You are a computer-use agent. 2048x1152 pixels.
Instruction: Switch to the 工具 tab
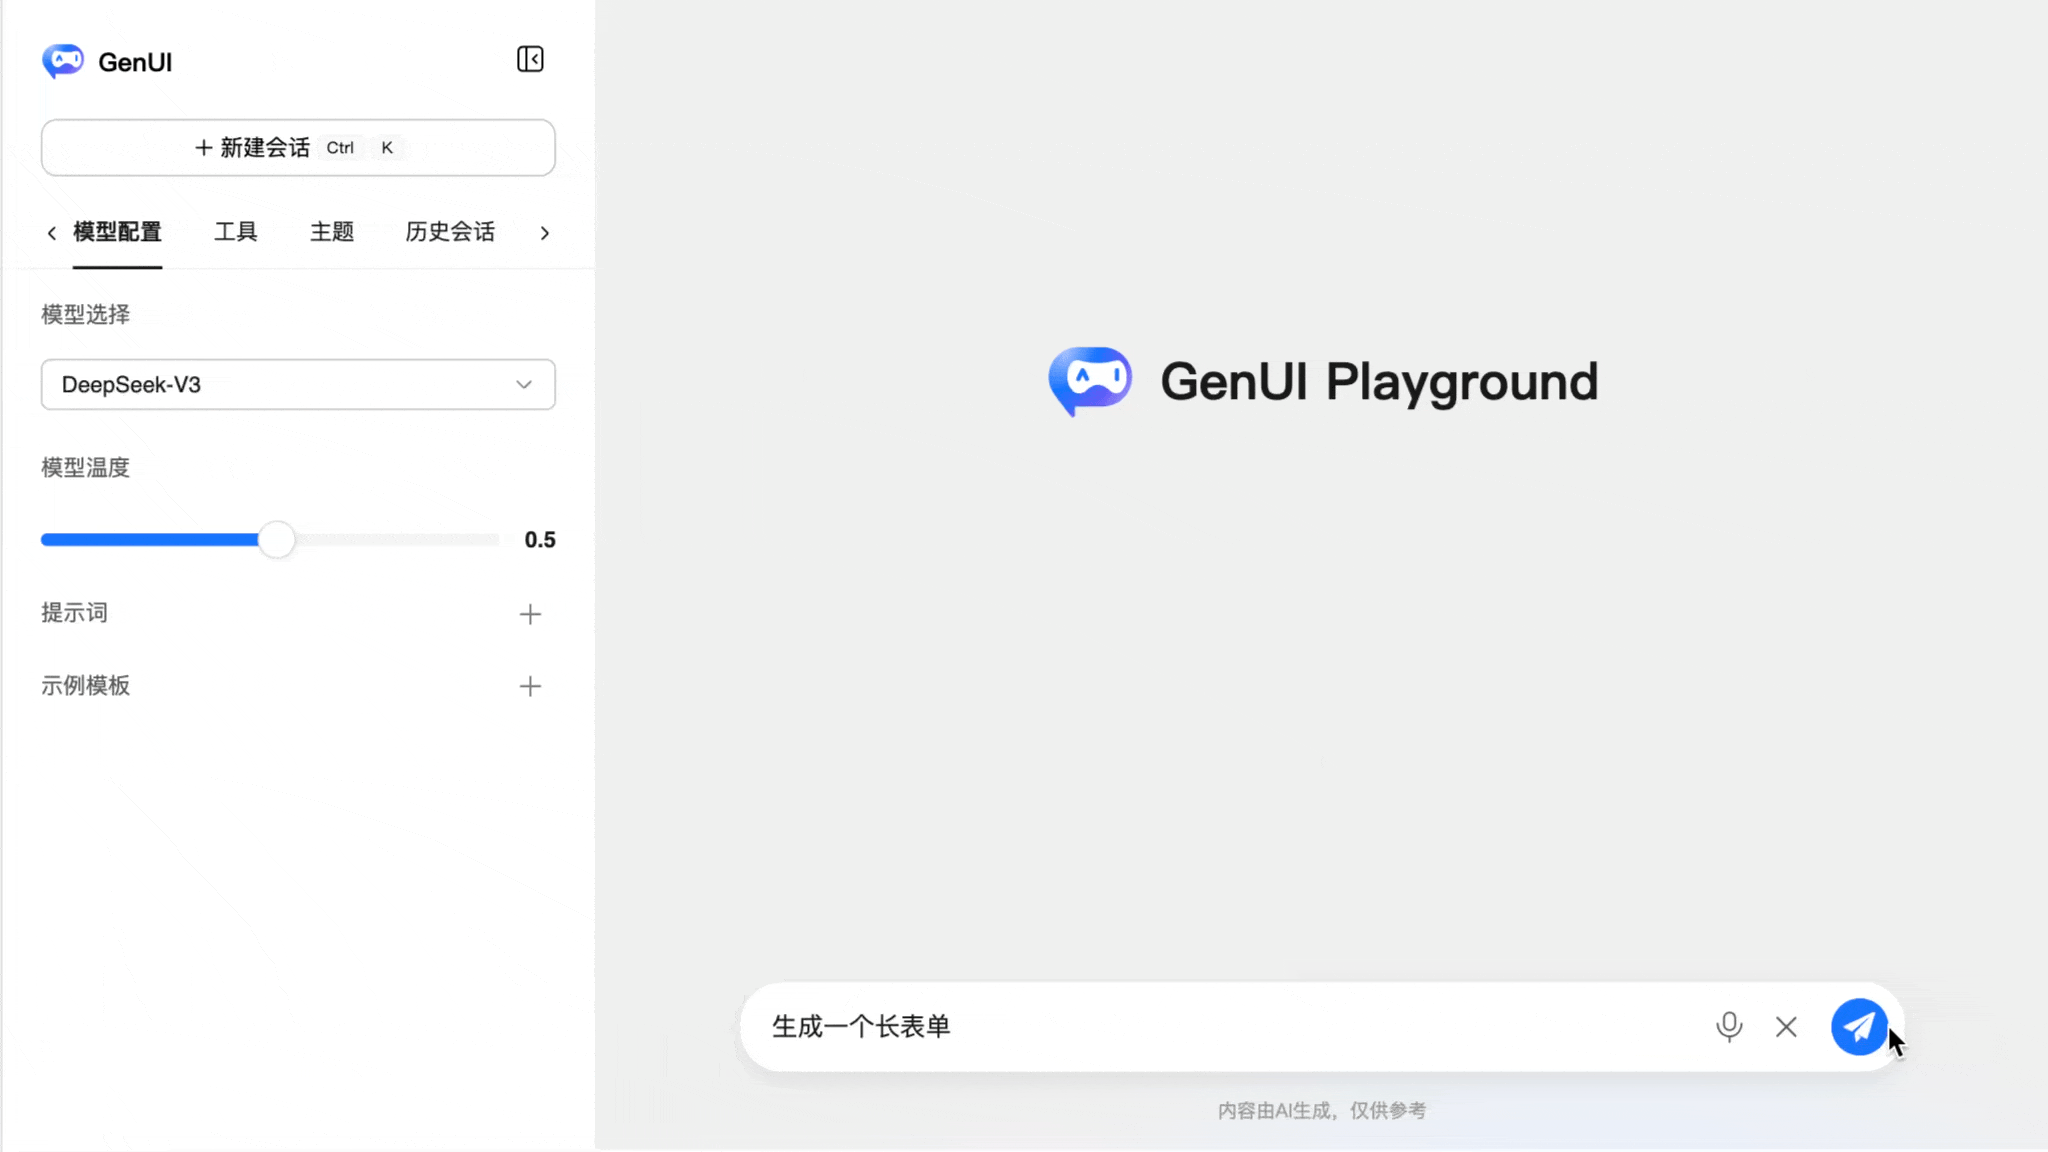(237, 231)
